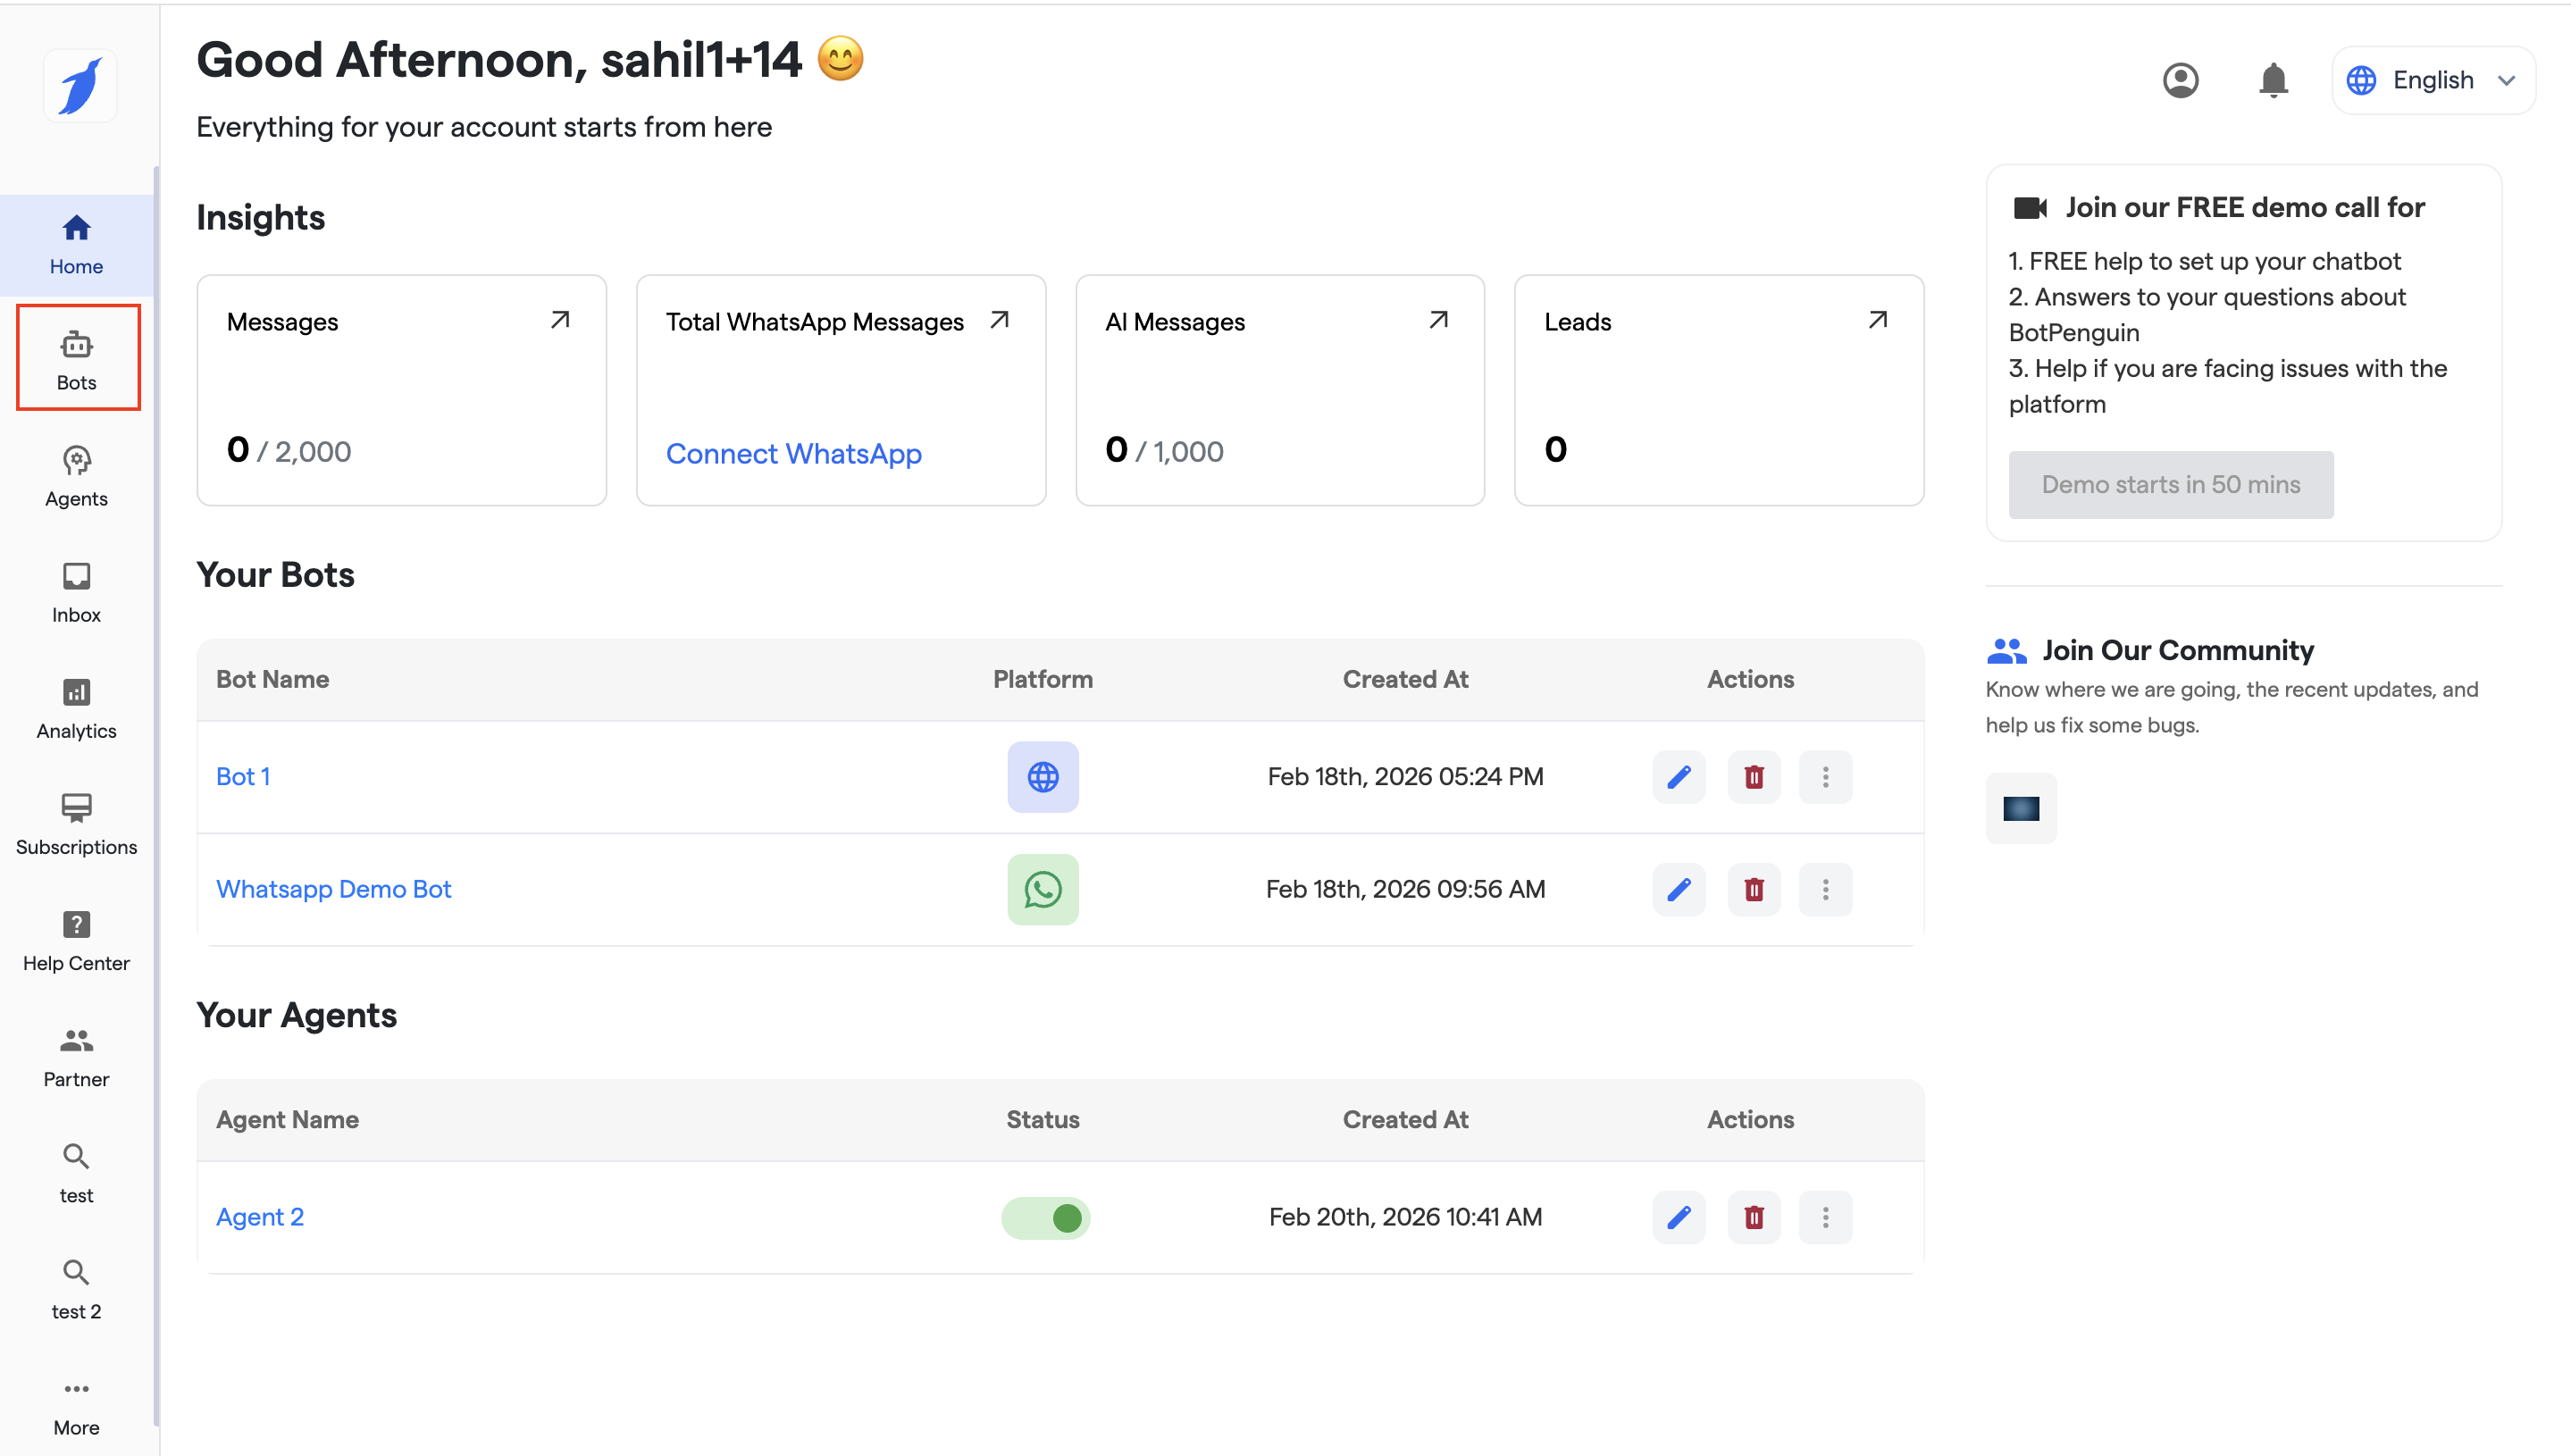Open the Agents sidebar section
Viewport: 2571px width, 1456px height.
pyautogui.click(x=77, y=476)
